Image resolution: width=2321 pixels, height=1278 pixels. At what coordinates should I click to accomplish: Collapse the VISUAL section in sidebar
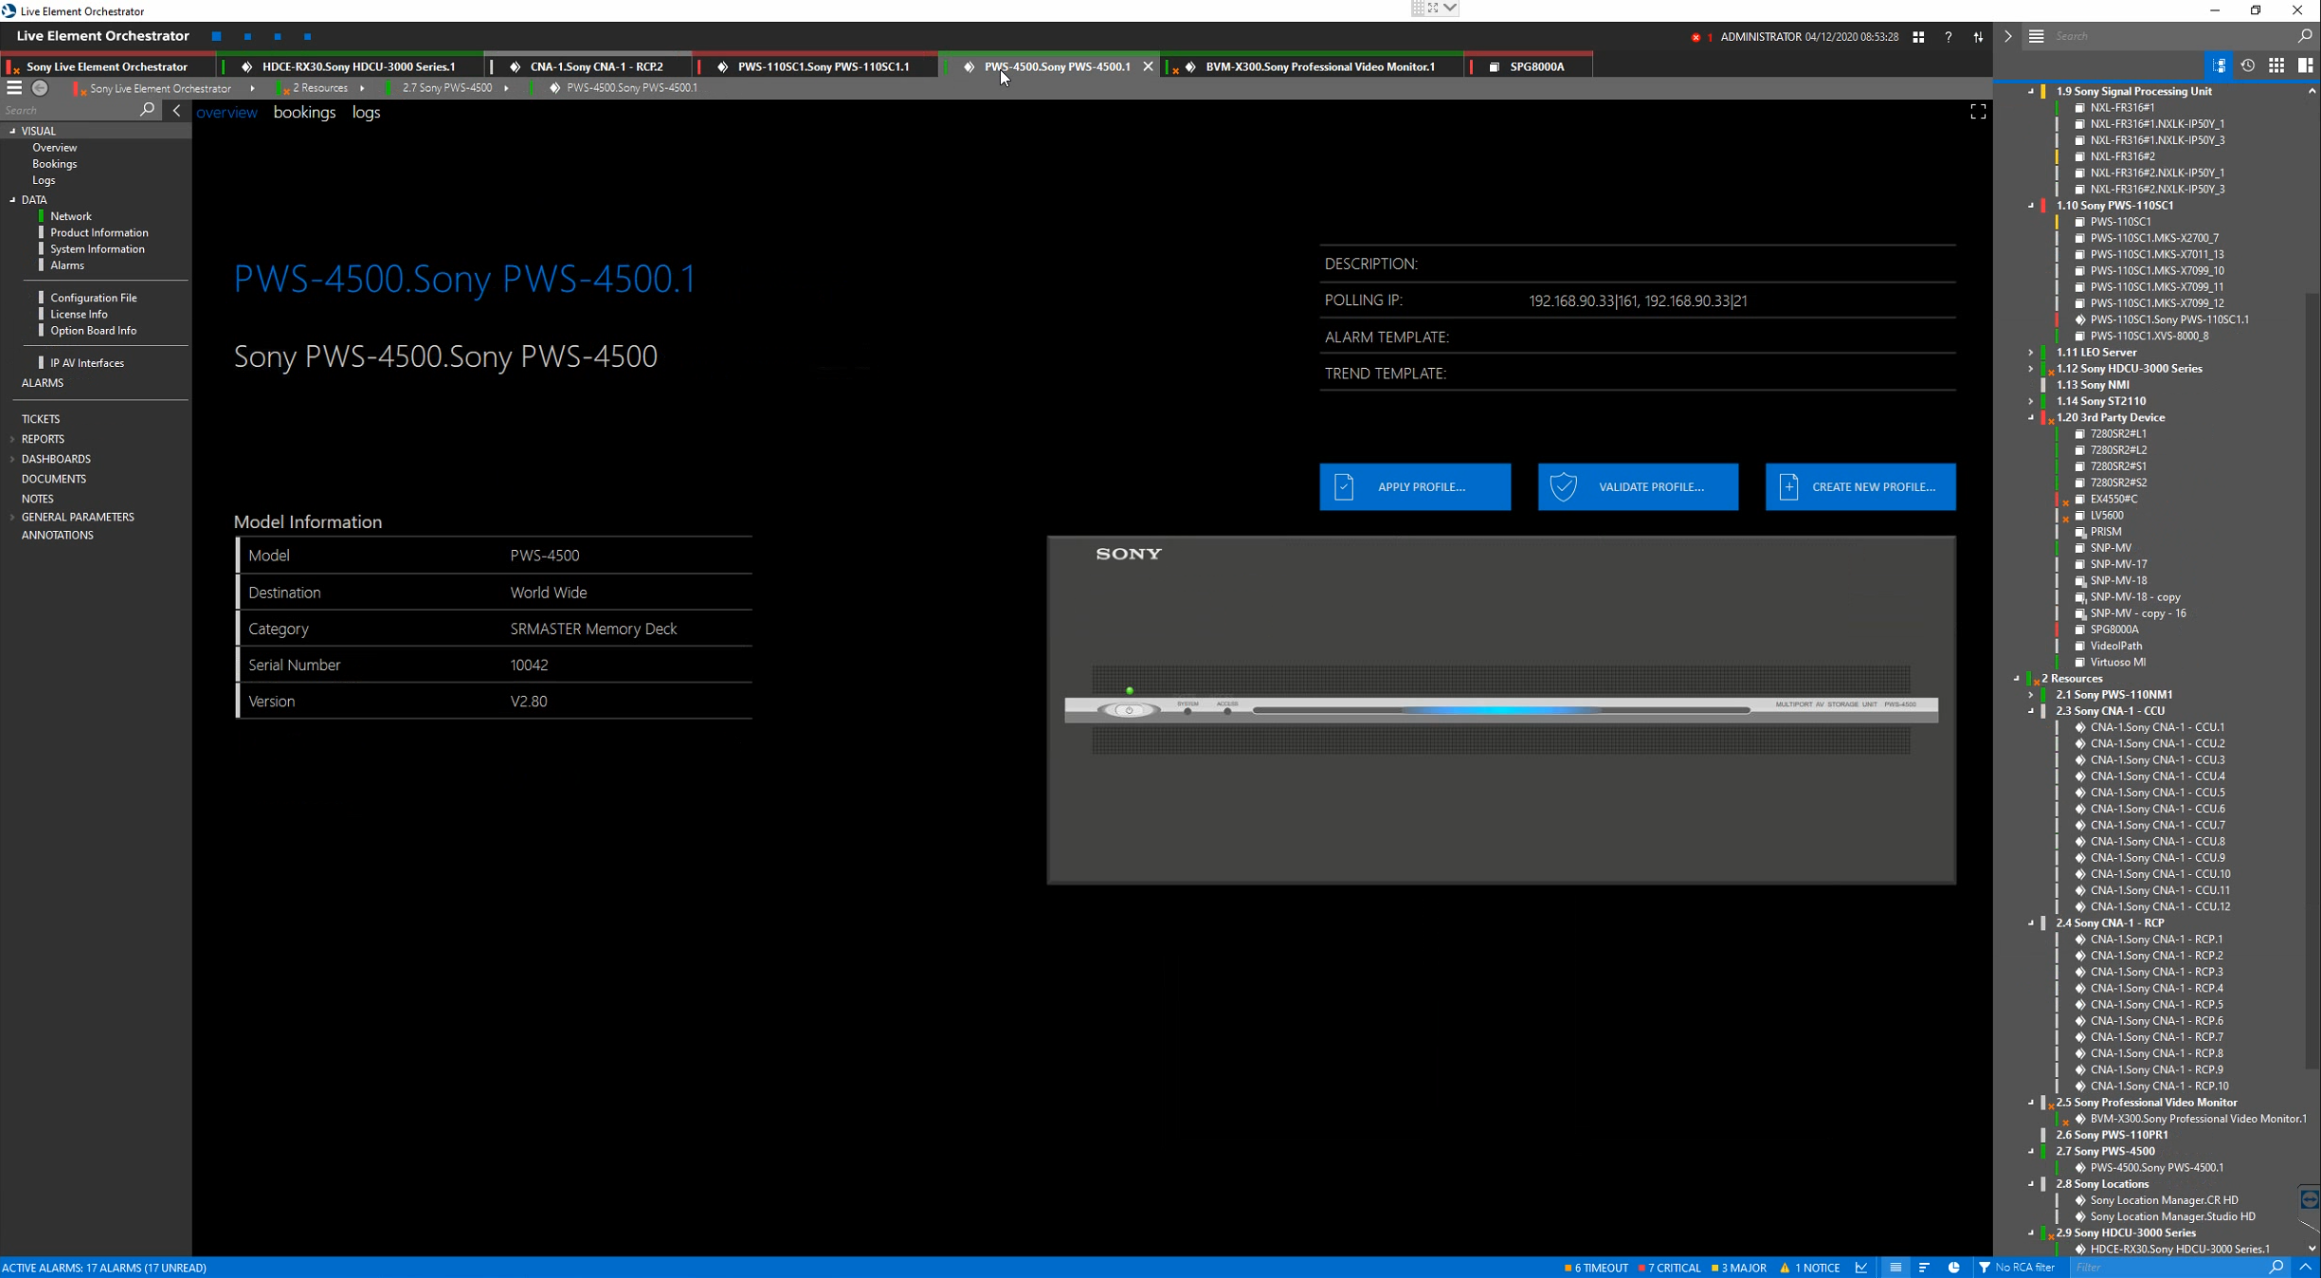(x=13, y=131)
